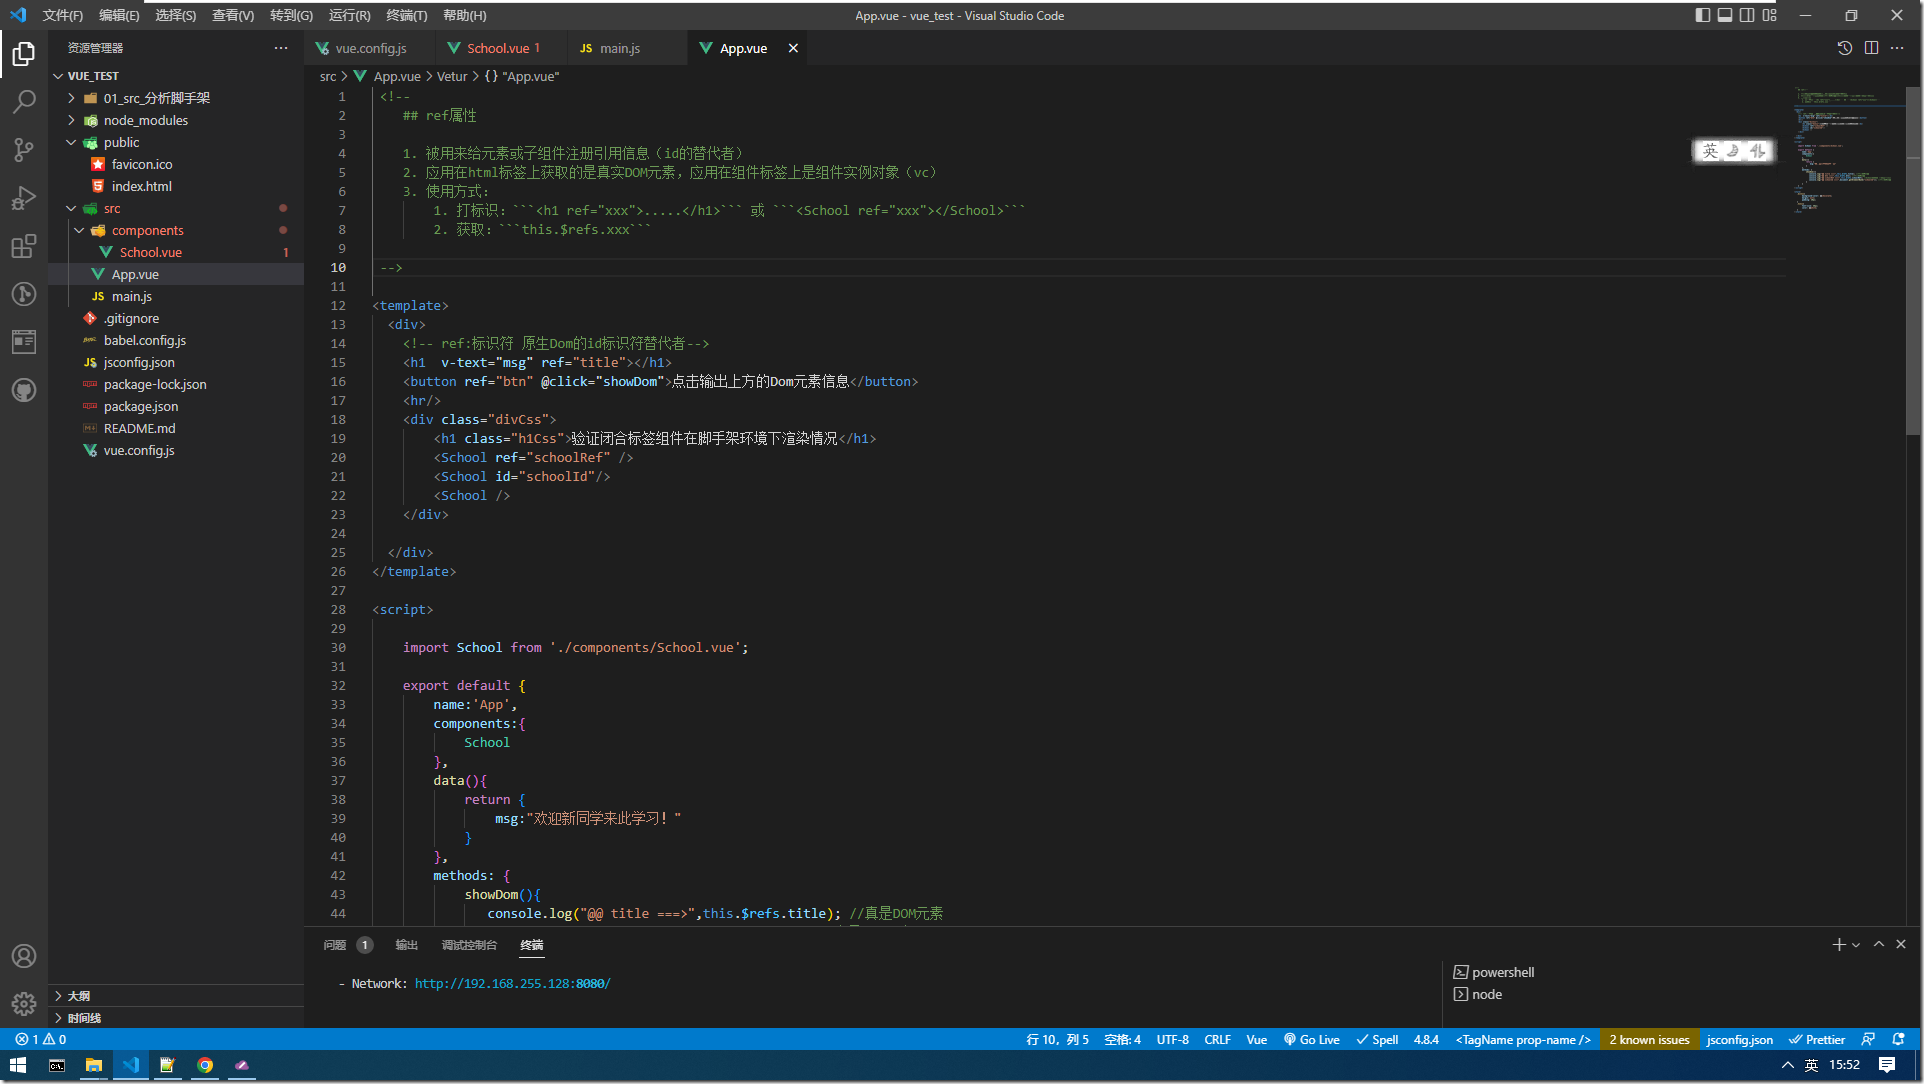Viewport: 1924px width, 1084px height.
Task: Open the network URL link in terminal
Action: point(512,983)
